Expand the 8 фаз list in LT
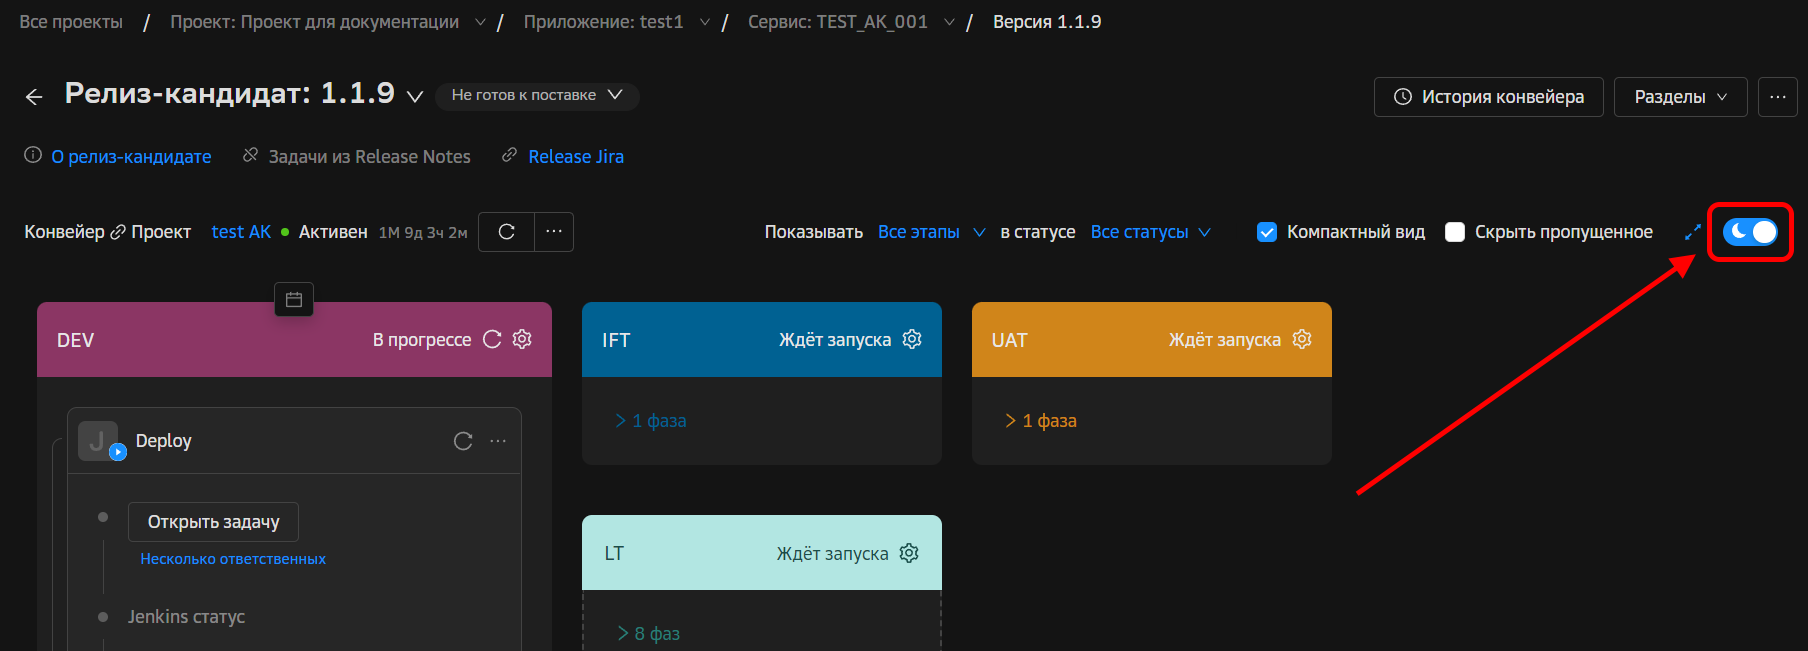Screen dimensions: 1808x651 649,633
